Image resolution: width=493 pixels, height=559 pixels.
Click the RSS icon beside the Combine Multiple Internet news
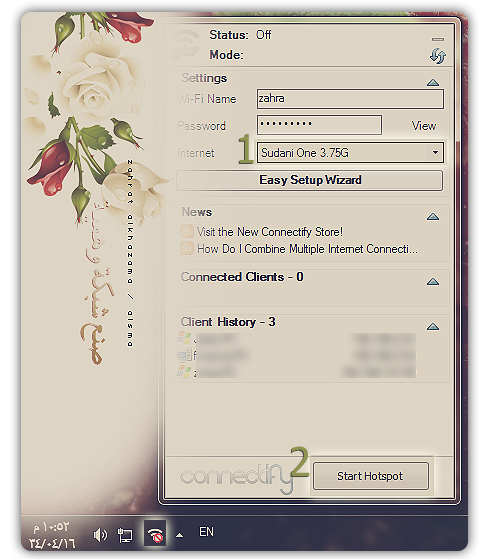(x=187, y=248)
